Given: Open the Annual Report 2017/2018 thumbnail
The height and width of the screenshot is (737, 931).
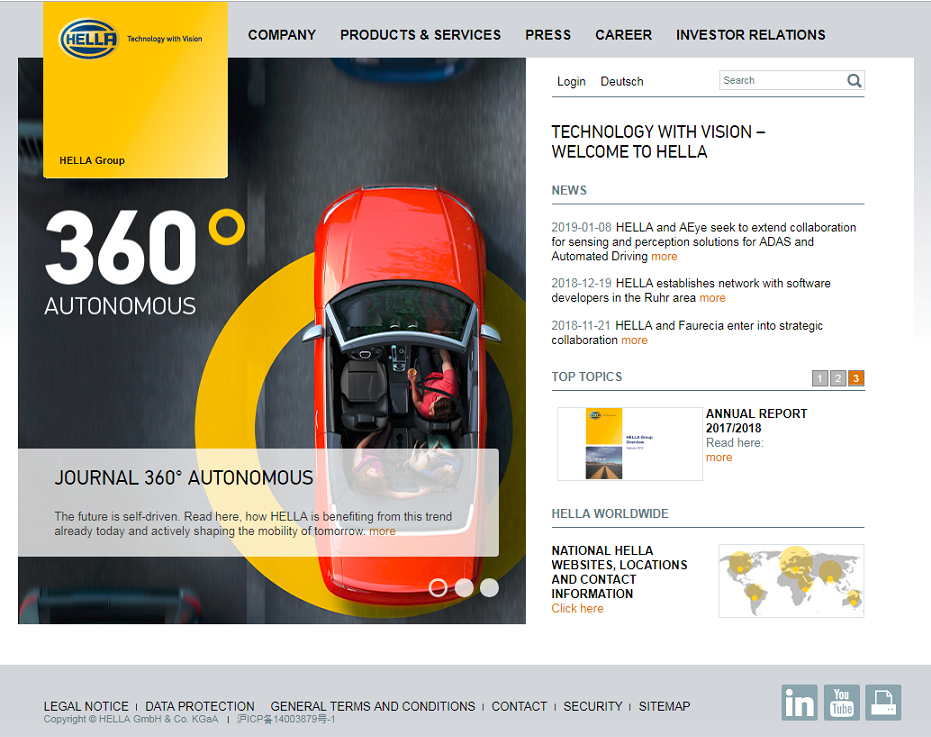Looking at the screenshot, I should tap(630, 444).
